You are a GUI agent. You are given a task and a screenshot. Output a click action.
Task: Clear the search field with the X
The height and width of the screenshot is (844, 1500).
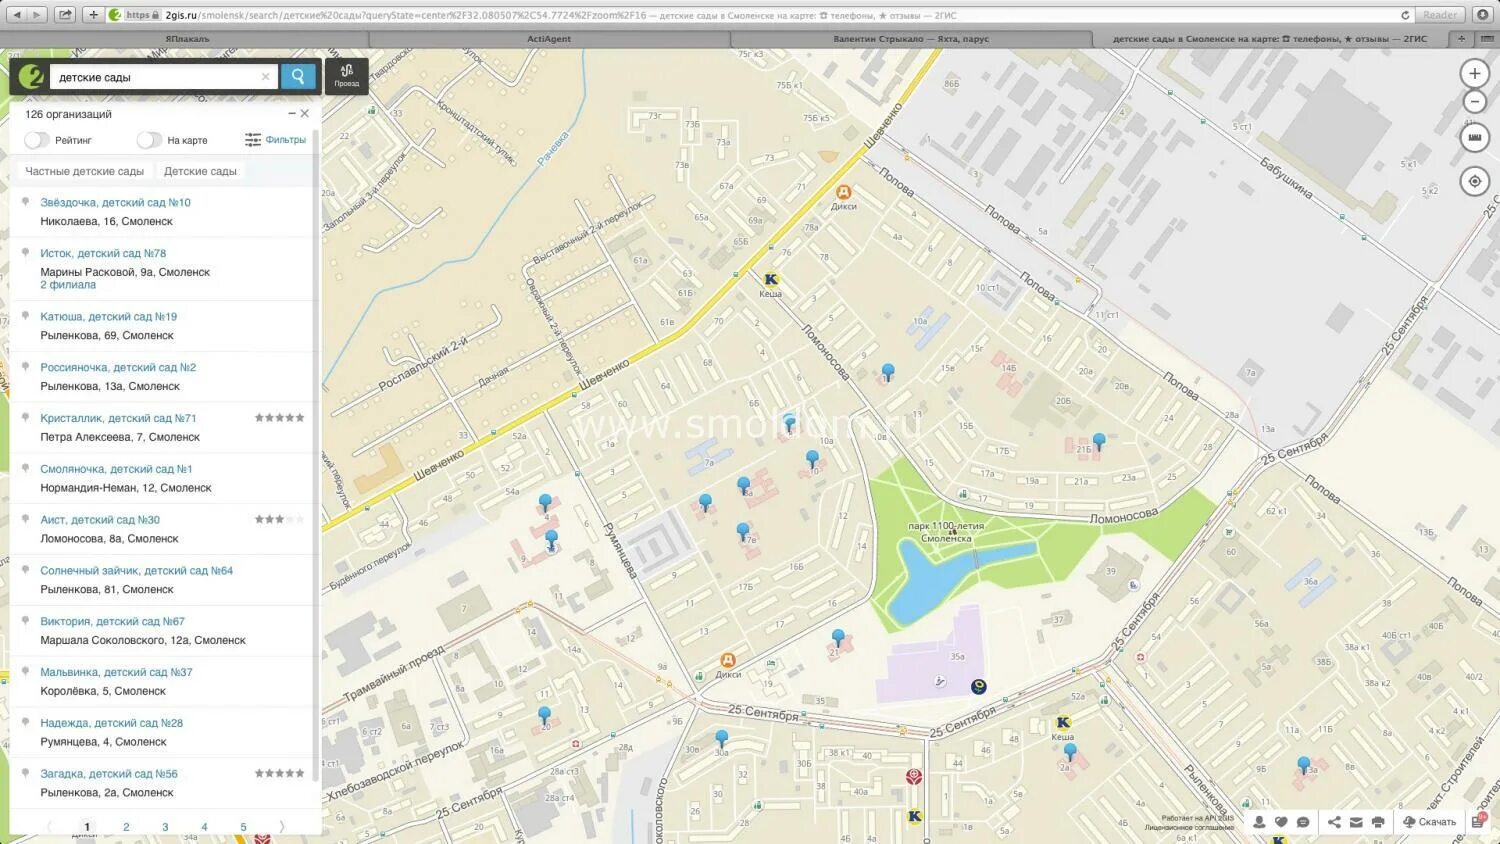point(265,77)
